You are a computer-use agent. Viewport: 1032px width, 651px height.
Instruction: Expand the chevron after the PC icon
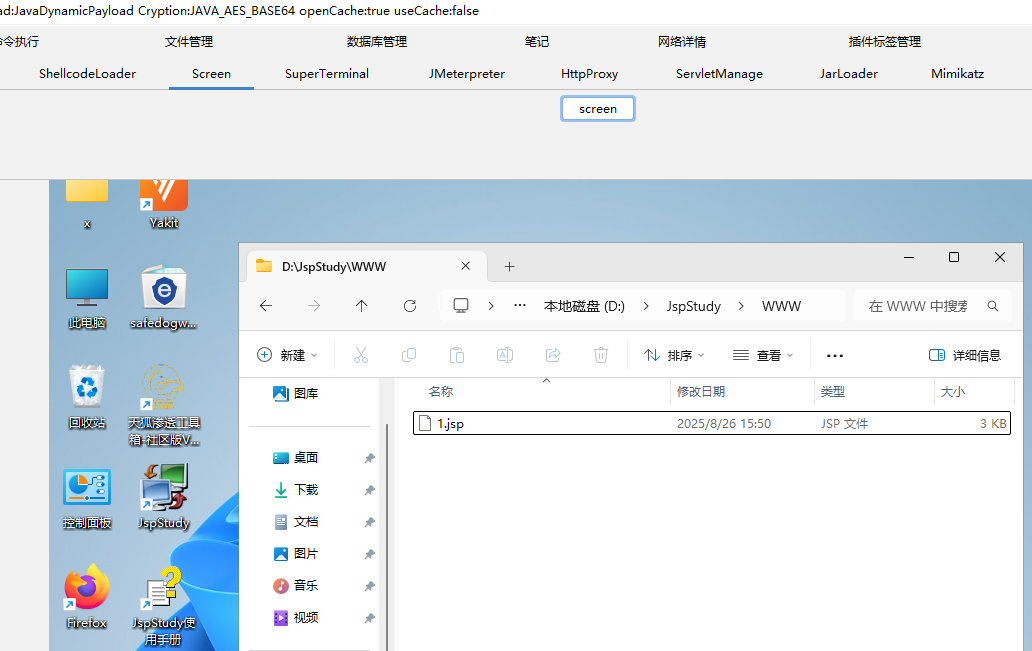click(x=491, y=306)
